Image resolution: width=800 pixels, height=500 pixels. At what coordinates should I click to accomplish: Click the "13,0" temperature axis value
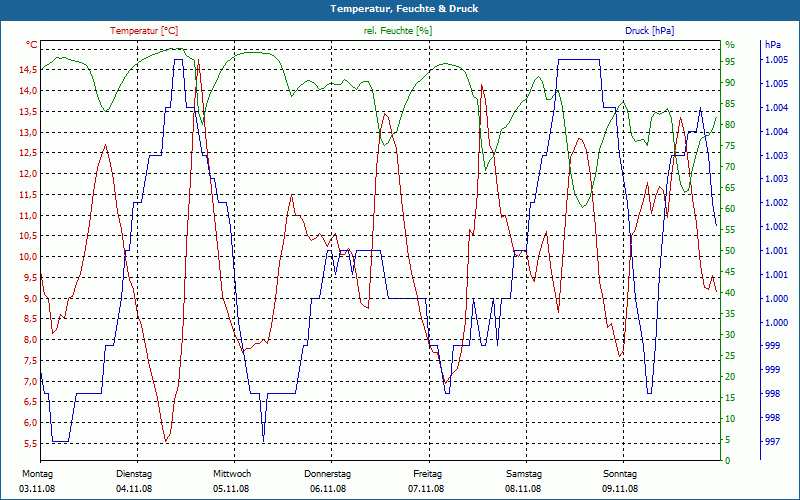pyautogui.click(x=28, y=133)
